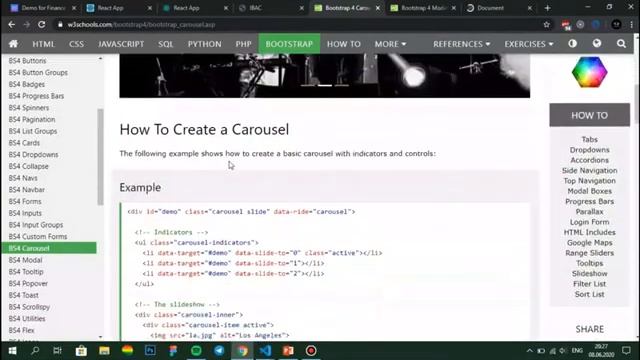This screenshot has width=640, height=360.
Task: Show hidden system tray icons
Action: pyautogui.click(x=529, y=351)
